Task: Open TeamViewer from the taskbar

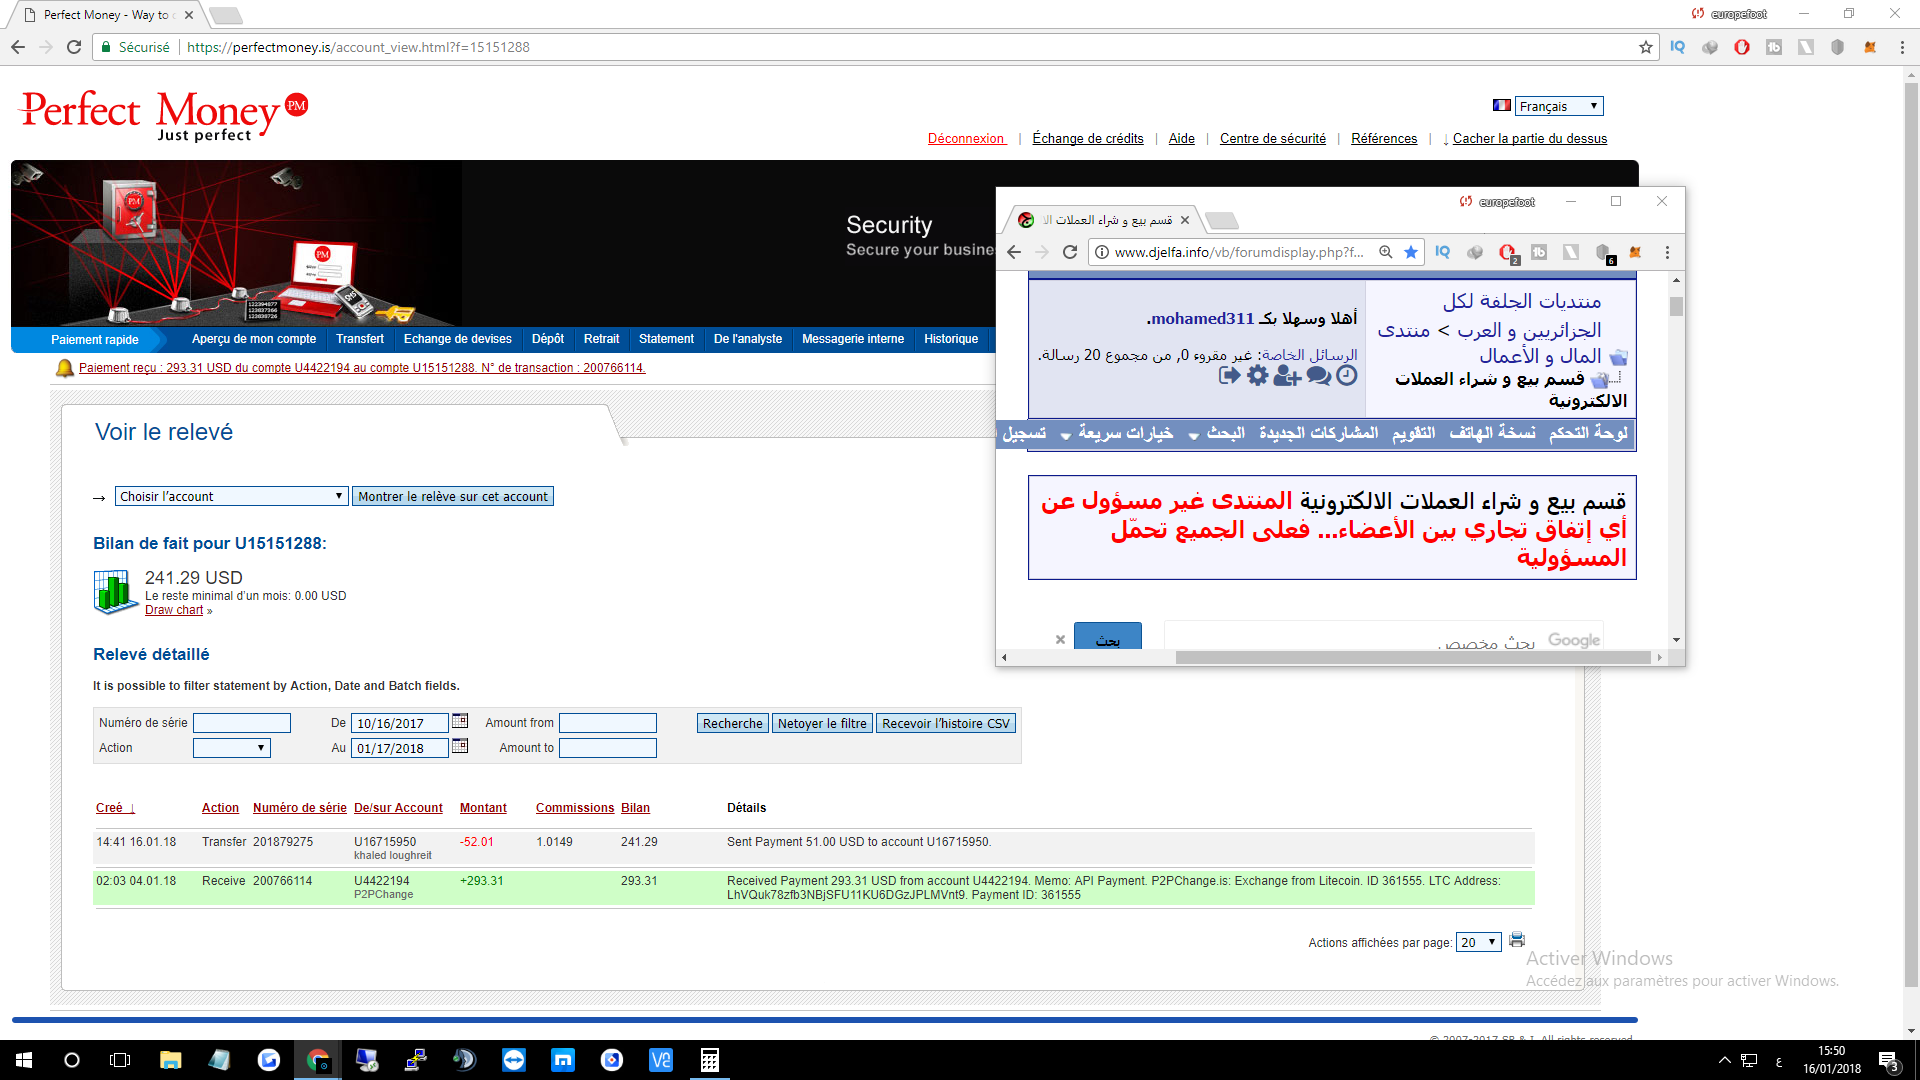Action: 514,1060
